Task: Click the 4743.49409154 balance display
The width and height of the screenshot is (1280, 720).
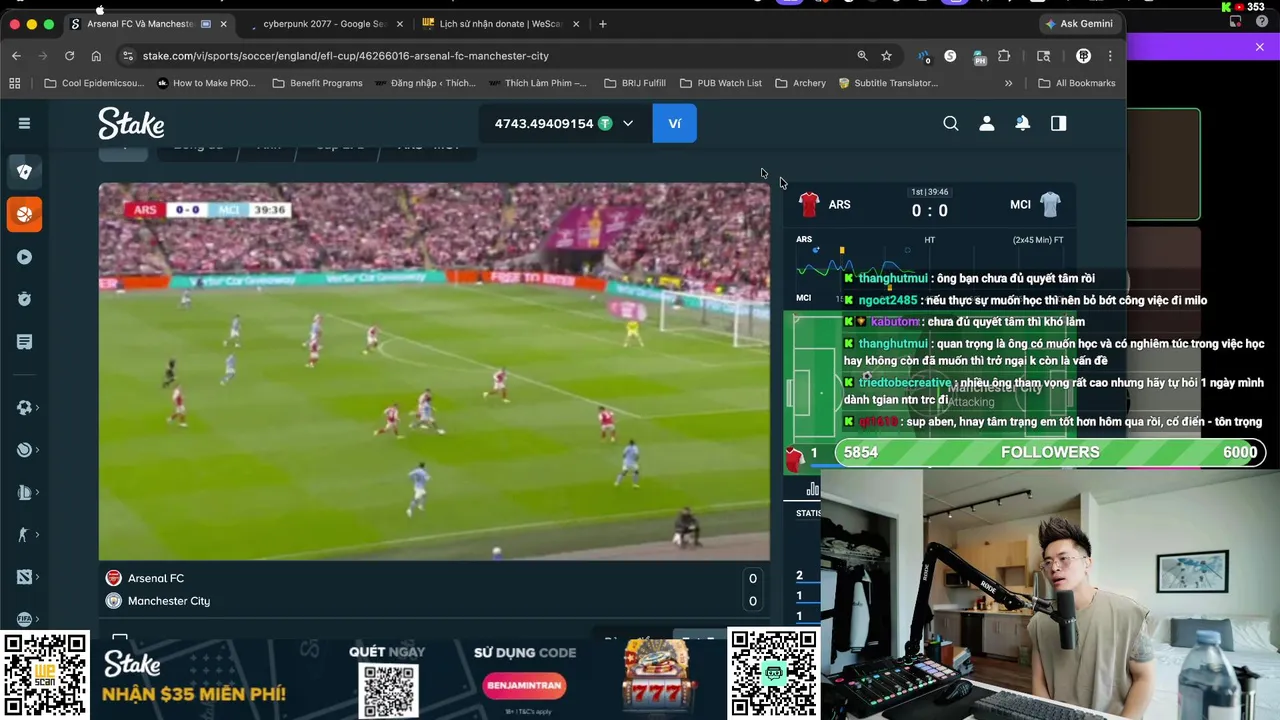Action: tap(544, 123)
